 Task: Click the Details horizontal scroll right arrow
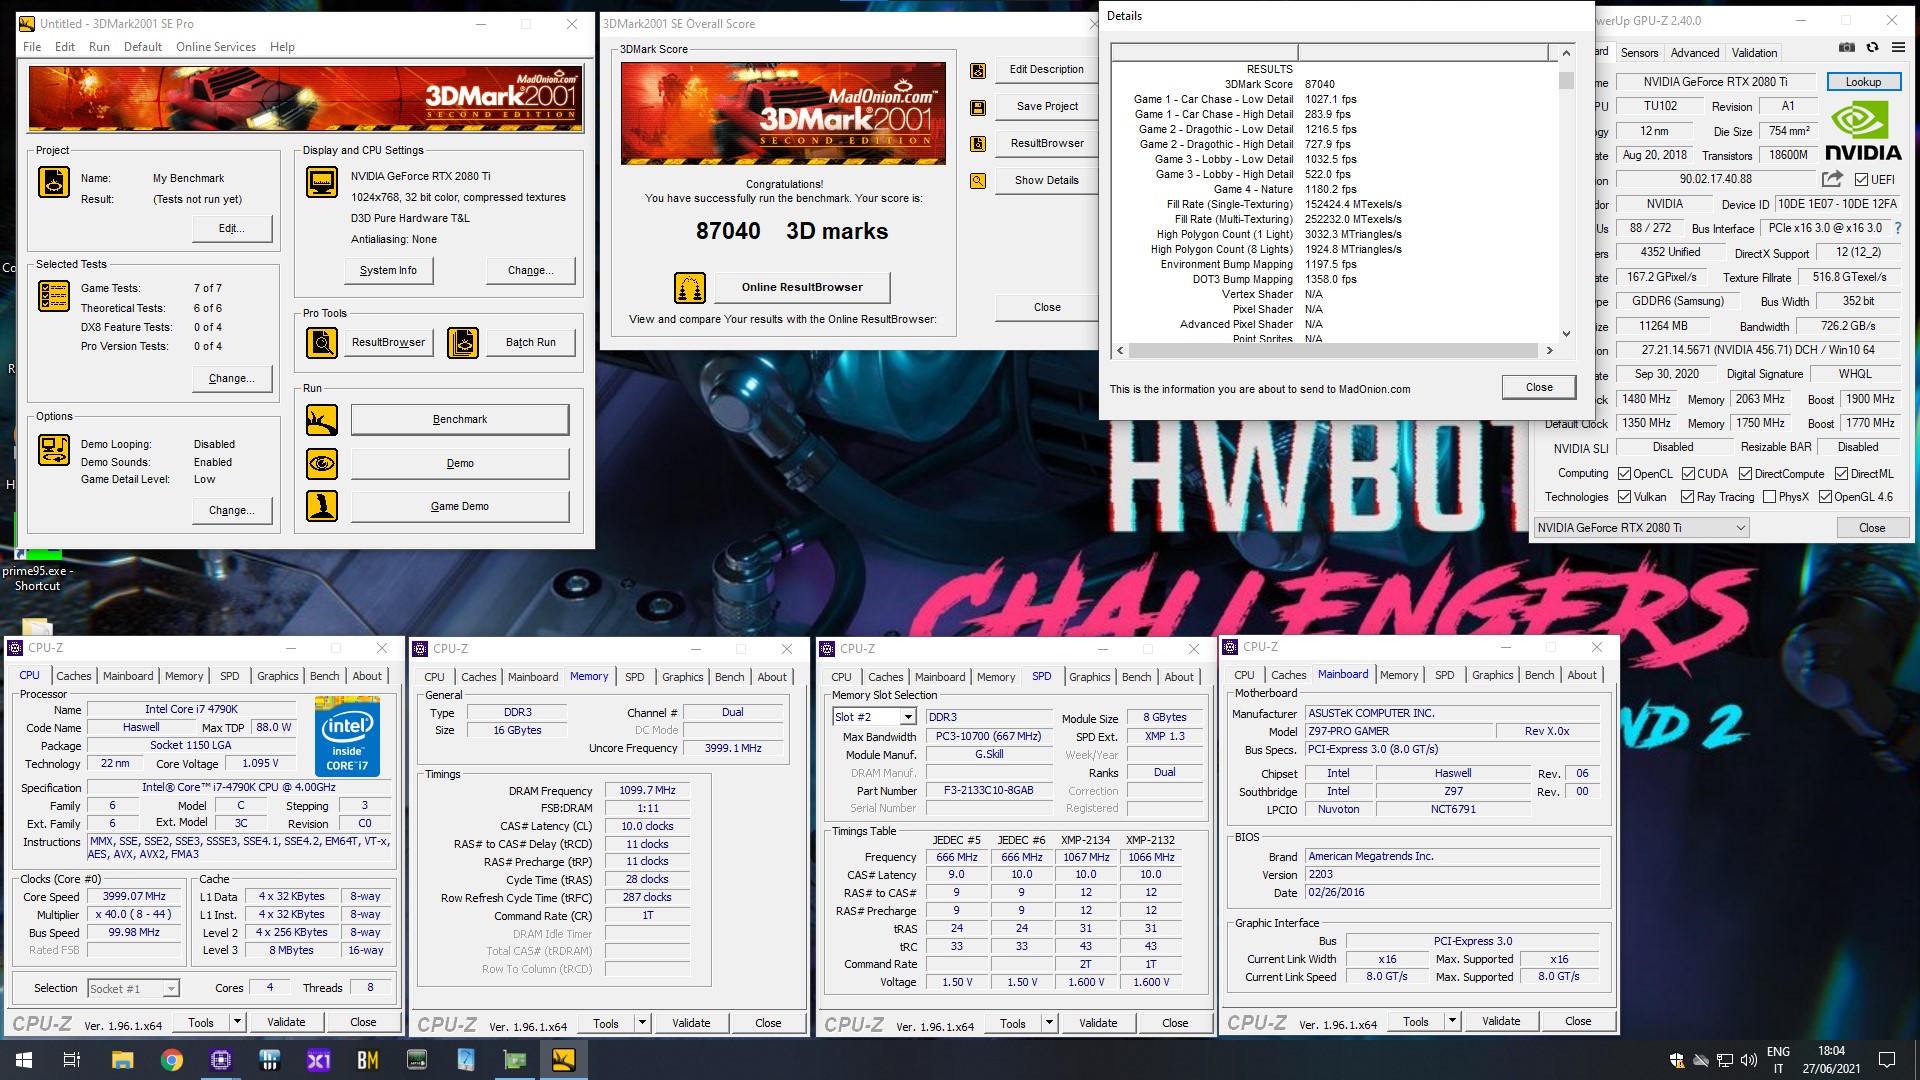pyautogui.click(x=1549, y=351)
